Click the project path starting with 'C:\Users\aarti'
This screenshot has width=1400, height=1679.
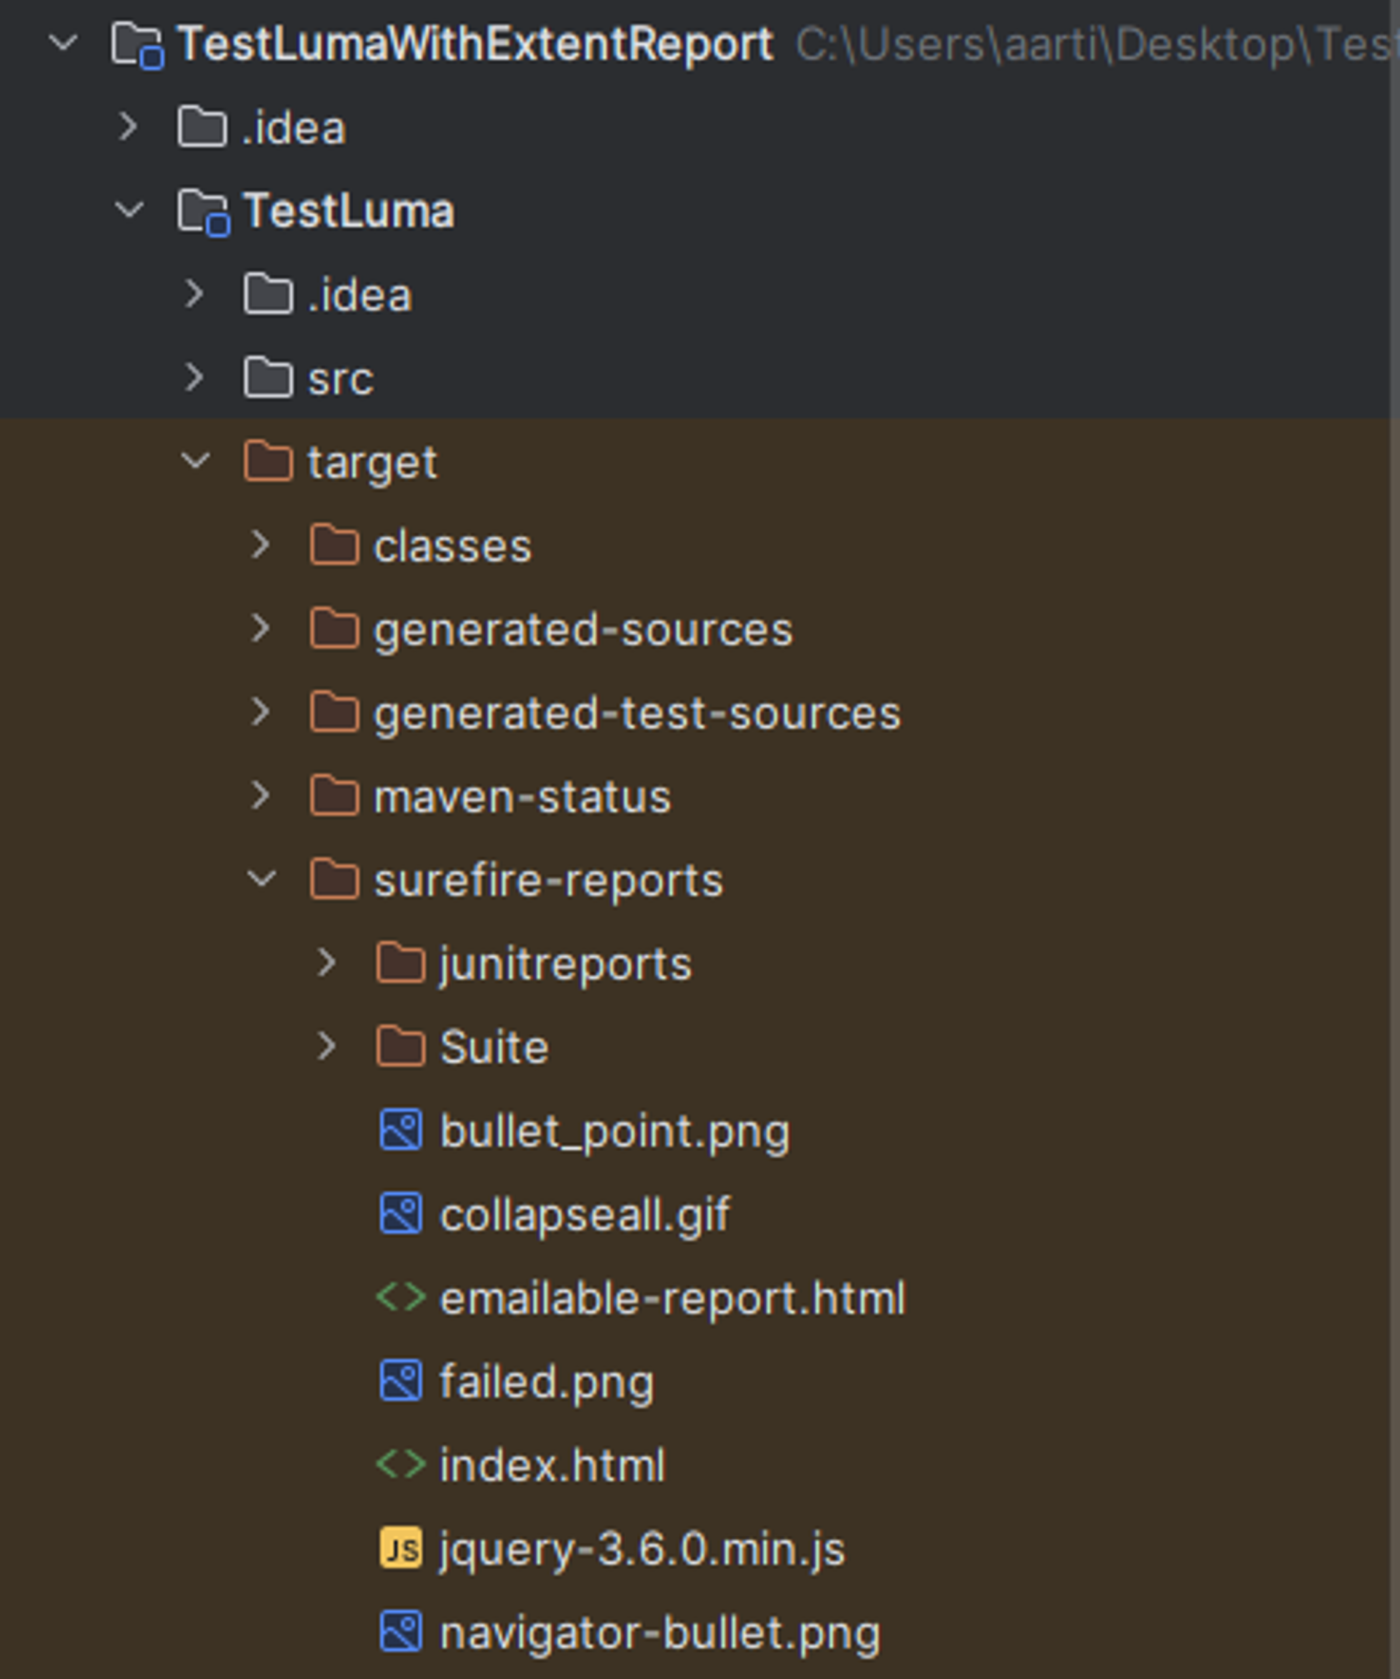click(x=1095, y=45)
